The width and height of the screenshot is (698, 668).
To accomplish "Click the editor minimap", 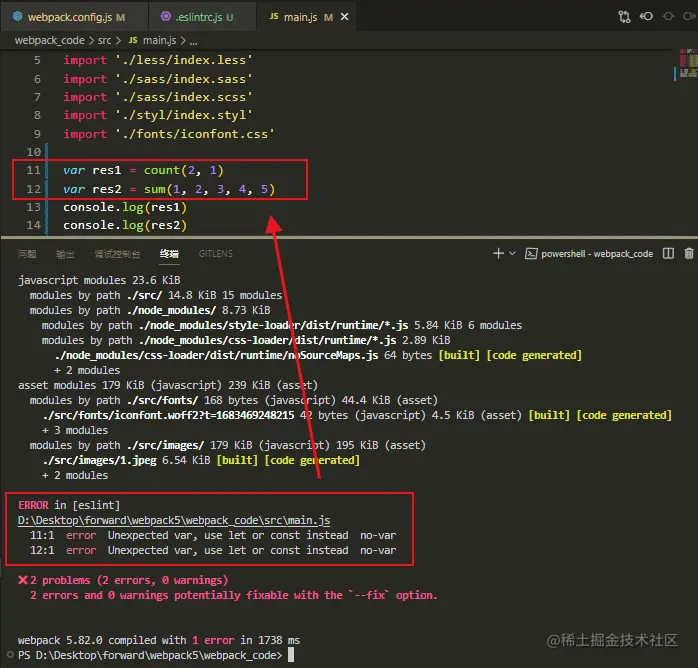I will [x=687, y=63].
